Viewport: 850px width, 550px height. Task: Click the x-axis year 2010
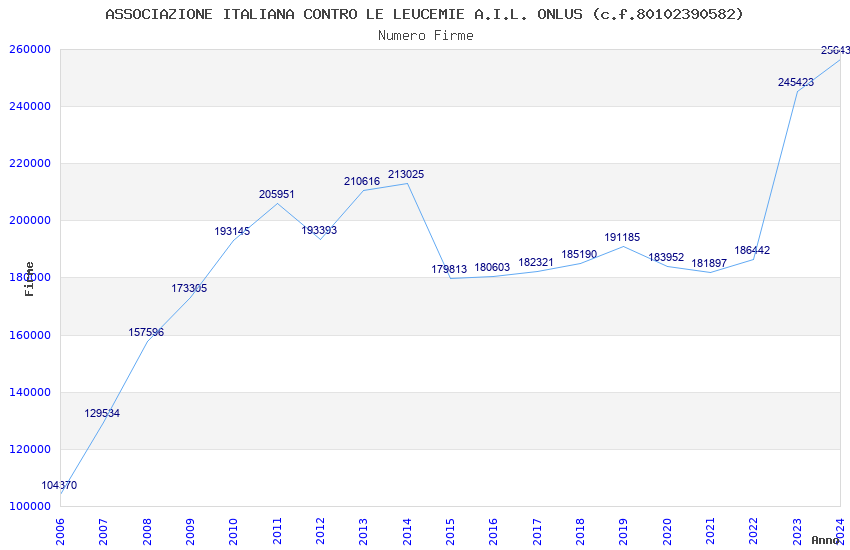point(234,532)
